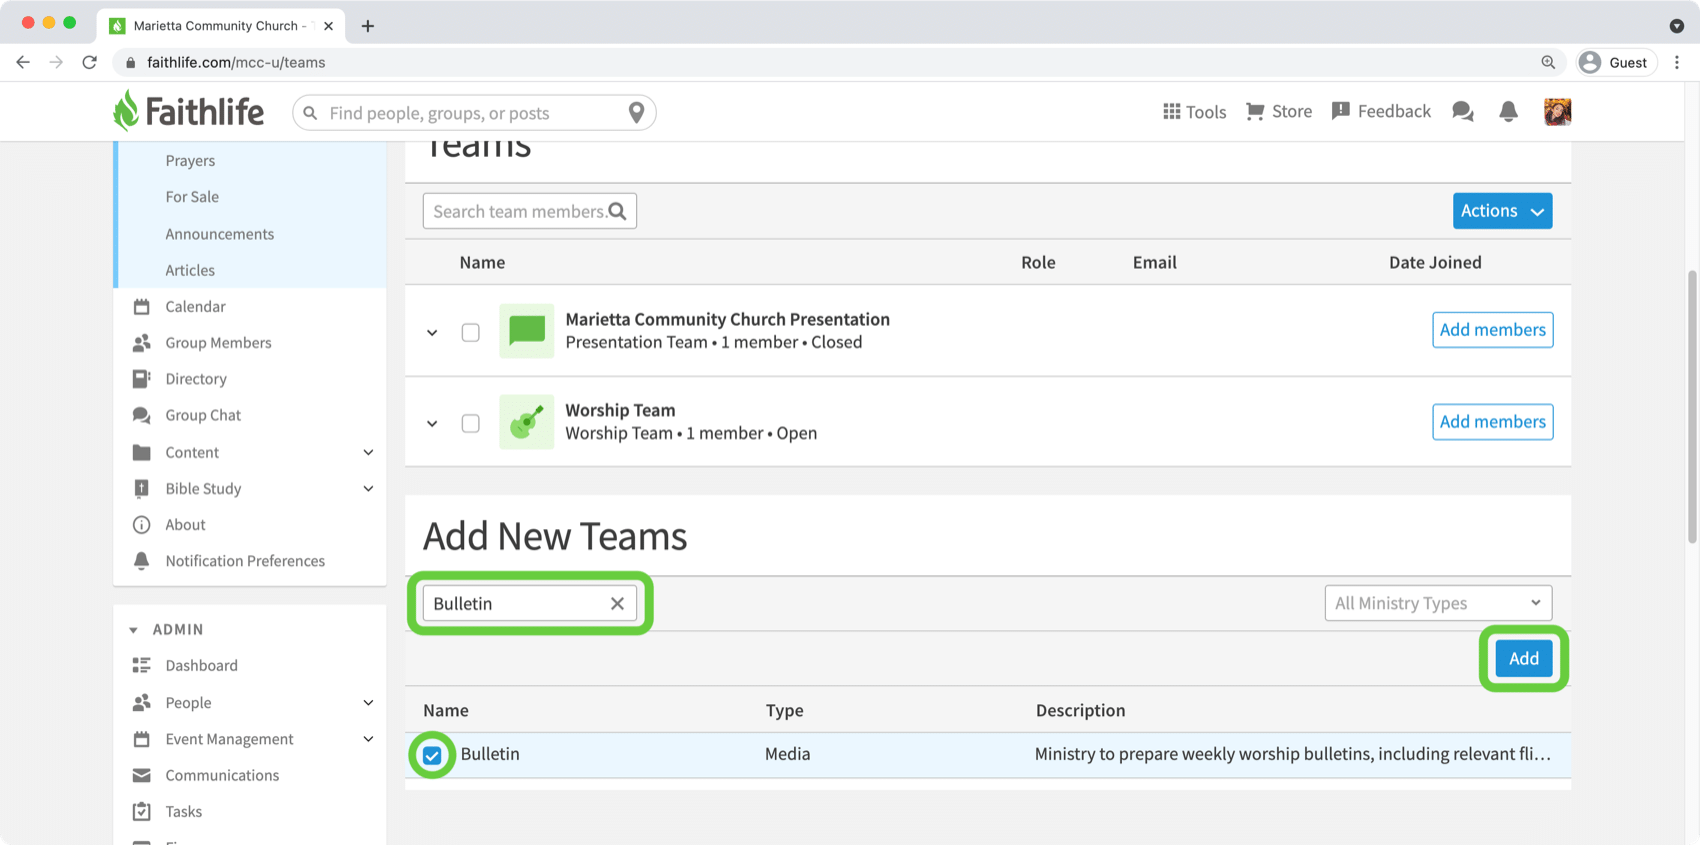Clear the Bulletin search text
Screen dimensions: 1700x845
coord(617,603)
